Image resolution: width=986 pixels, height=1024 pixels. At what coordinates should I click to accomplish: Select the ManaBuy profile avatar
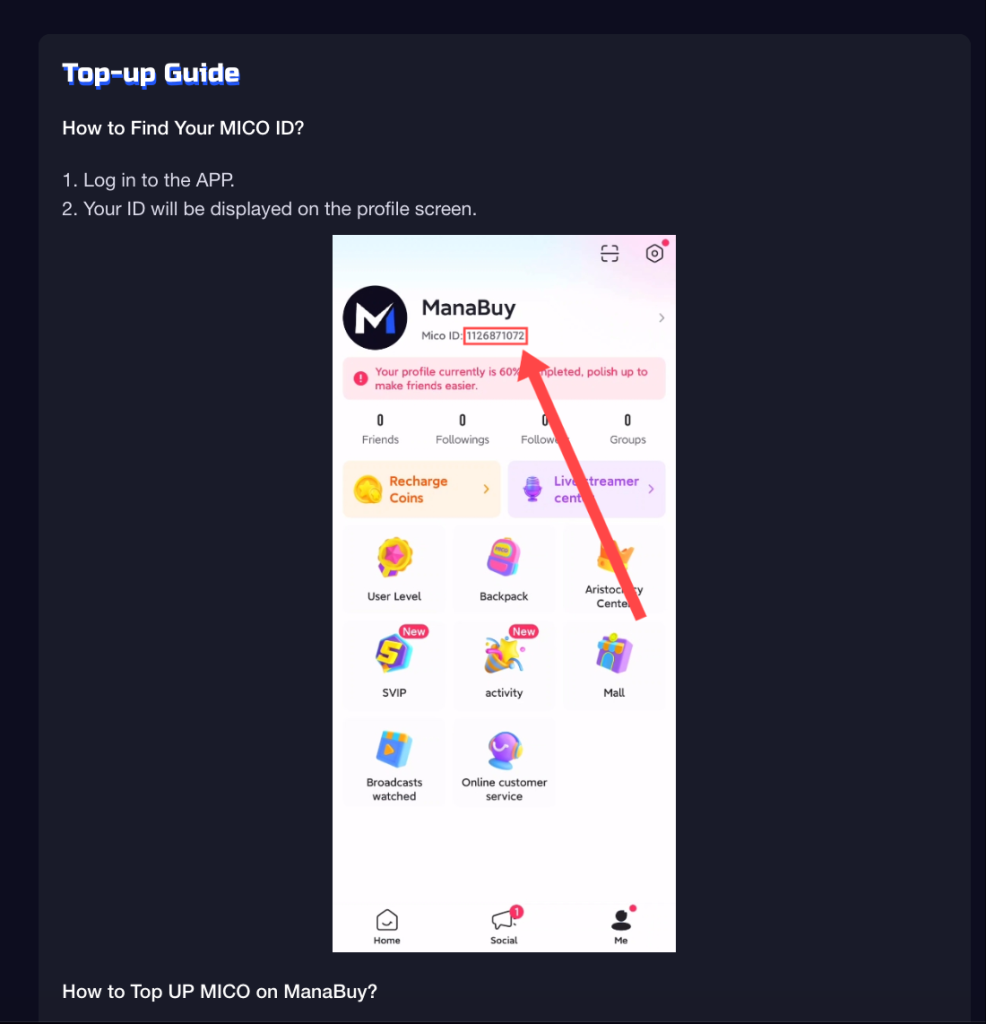click(x=375, y=318)
